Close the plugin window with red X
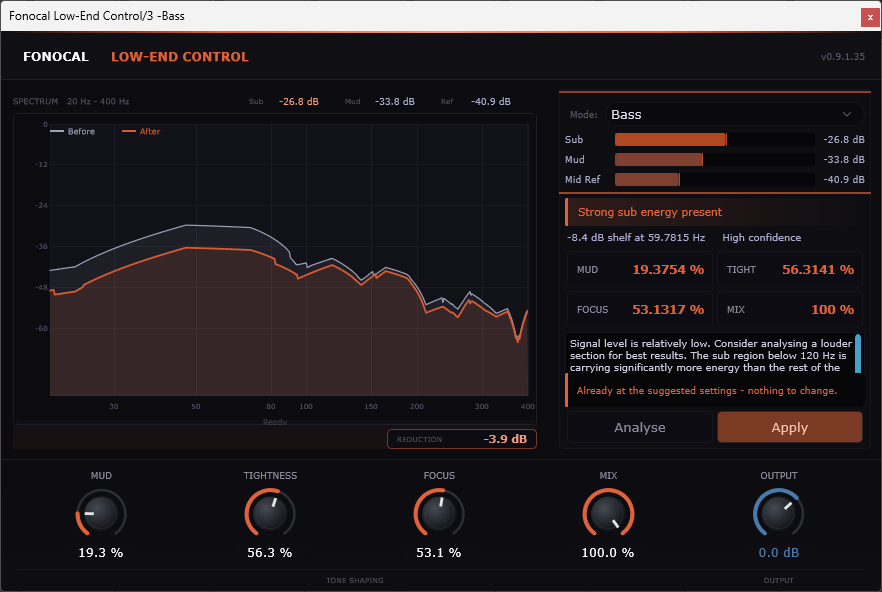Image resolution: width=882 pixels, height=592 pixels. coord(870,17)
